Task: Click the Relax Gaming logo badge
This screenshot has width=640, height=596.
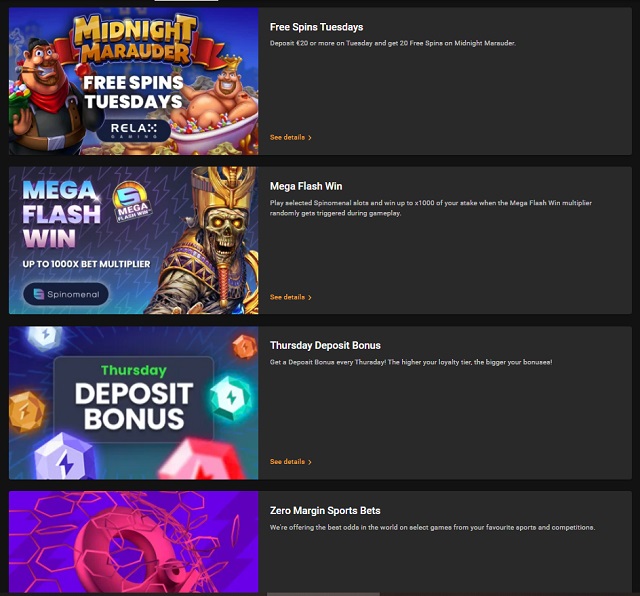Action: click(133, 130)
